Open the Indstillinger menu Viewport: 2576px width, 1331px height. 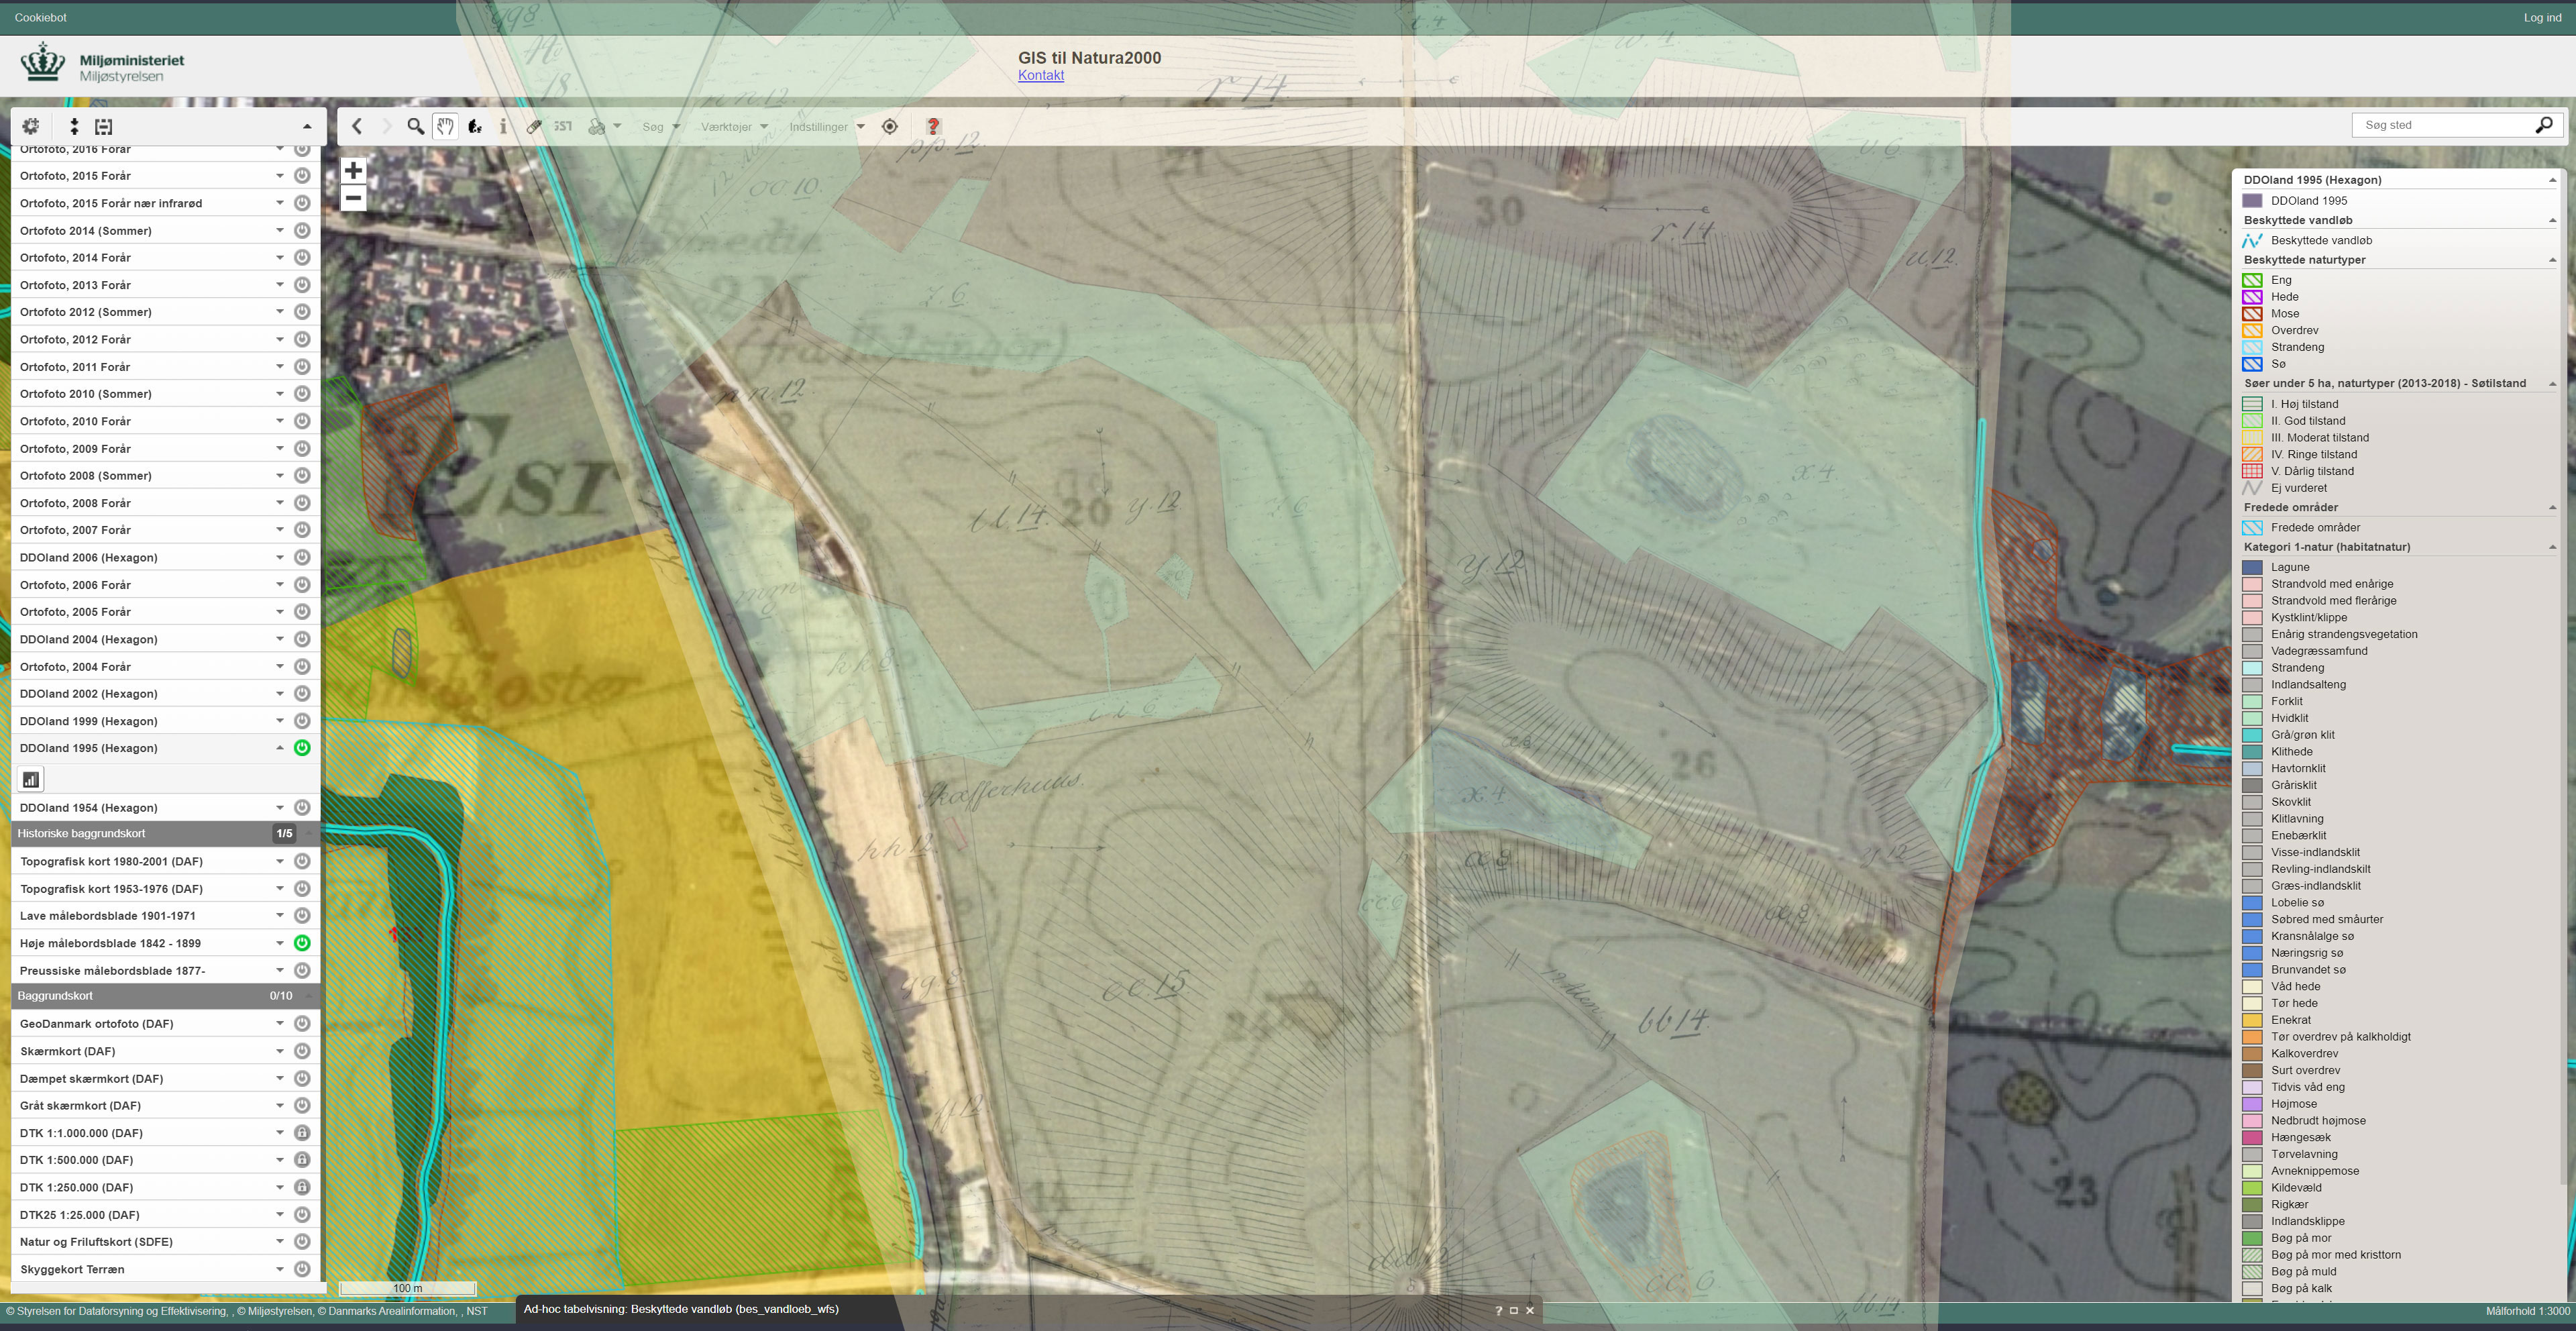point(826,127)
